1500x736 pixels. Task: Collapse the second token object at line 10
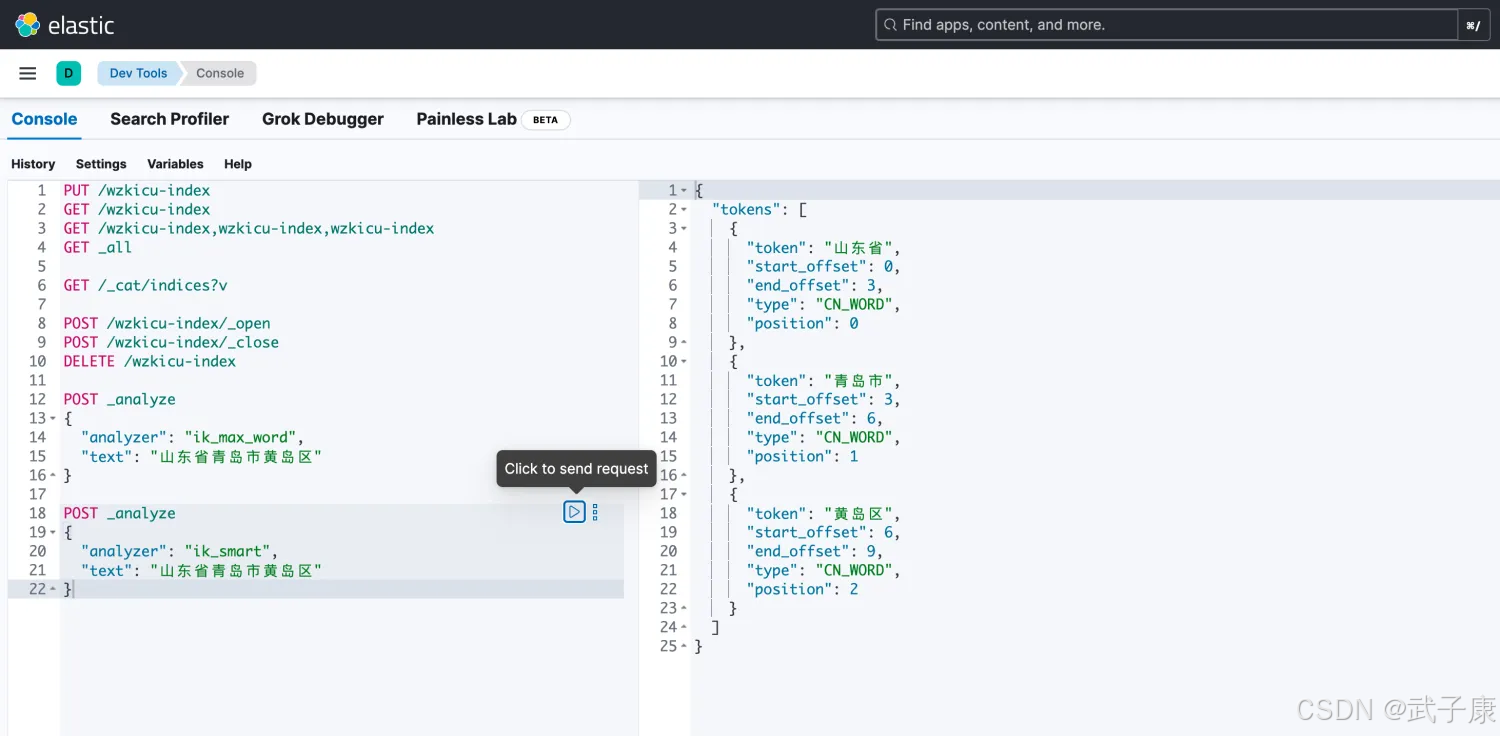click(x=684, y=361)
